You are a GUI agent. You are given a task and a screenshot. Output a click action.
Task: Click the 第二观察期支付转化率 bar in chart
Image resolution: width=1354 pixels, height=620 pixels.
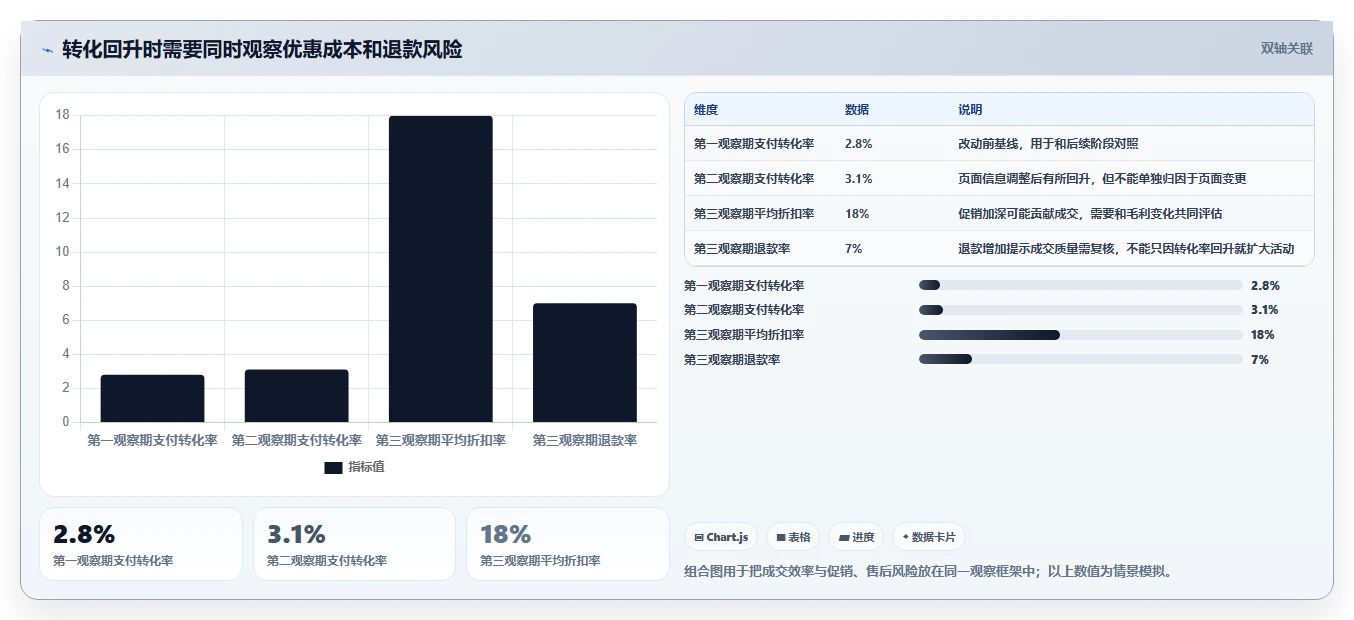pyautogui.click(x=296, y=396)
